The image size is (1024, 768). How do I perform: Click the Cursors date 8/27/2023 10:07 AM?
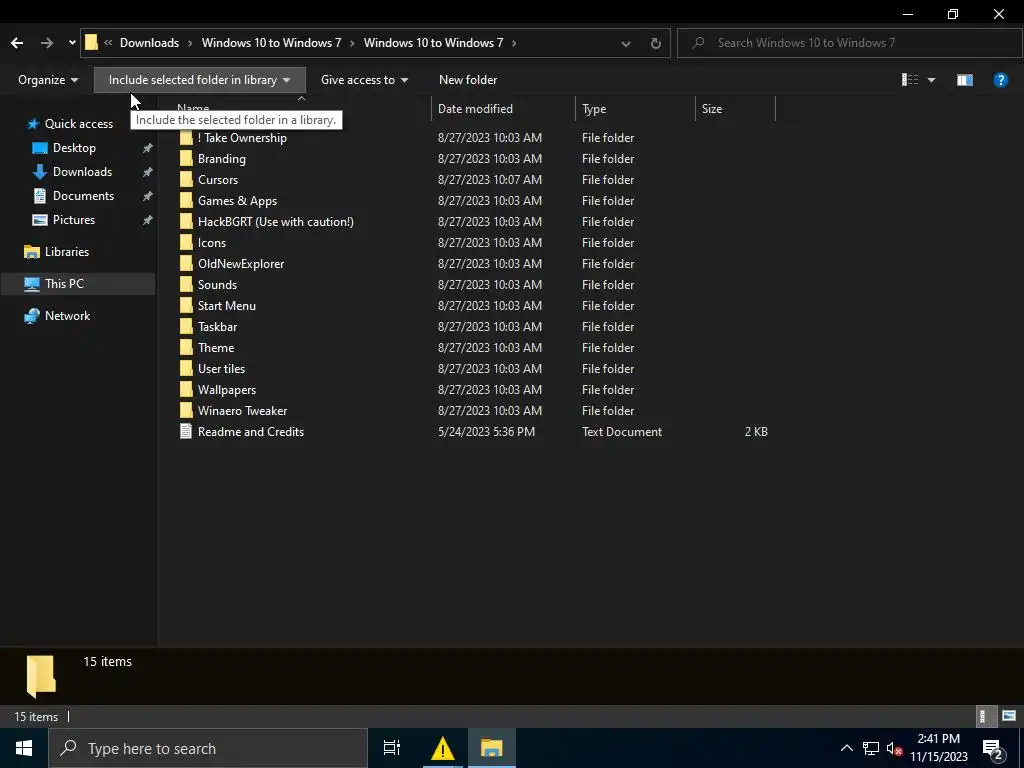490,180
